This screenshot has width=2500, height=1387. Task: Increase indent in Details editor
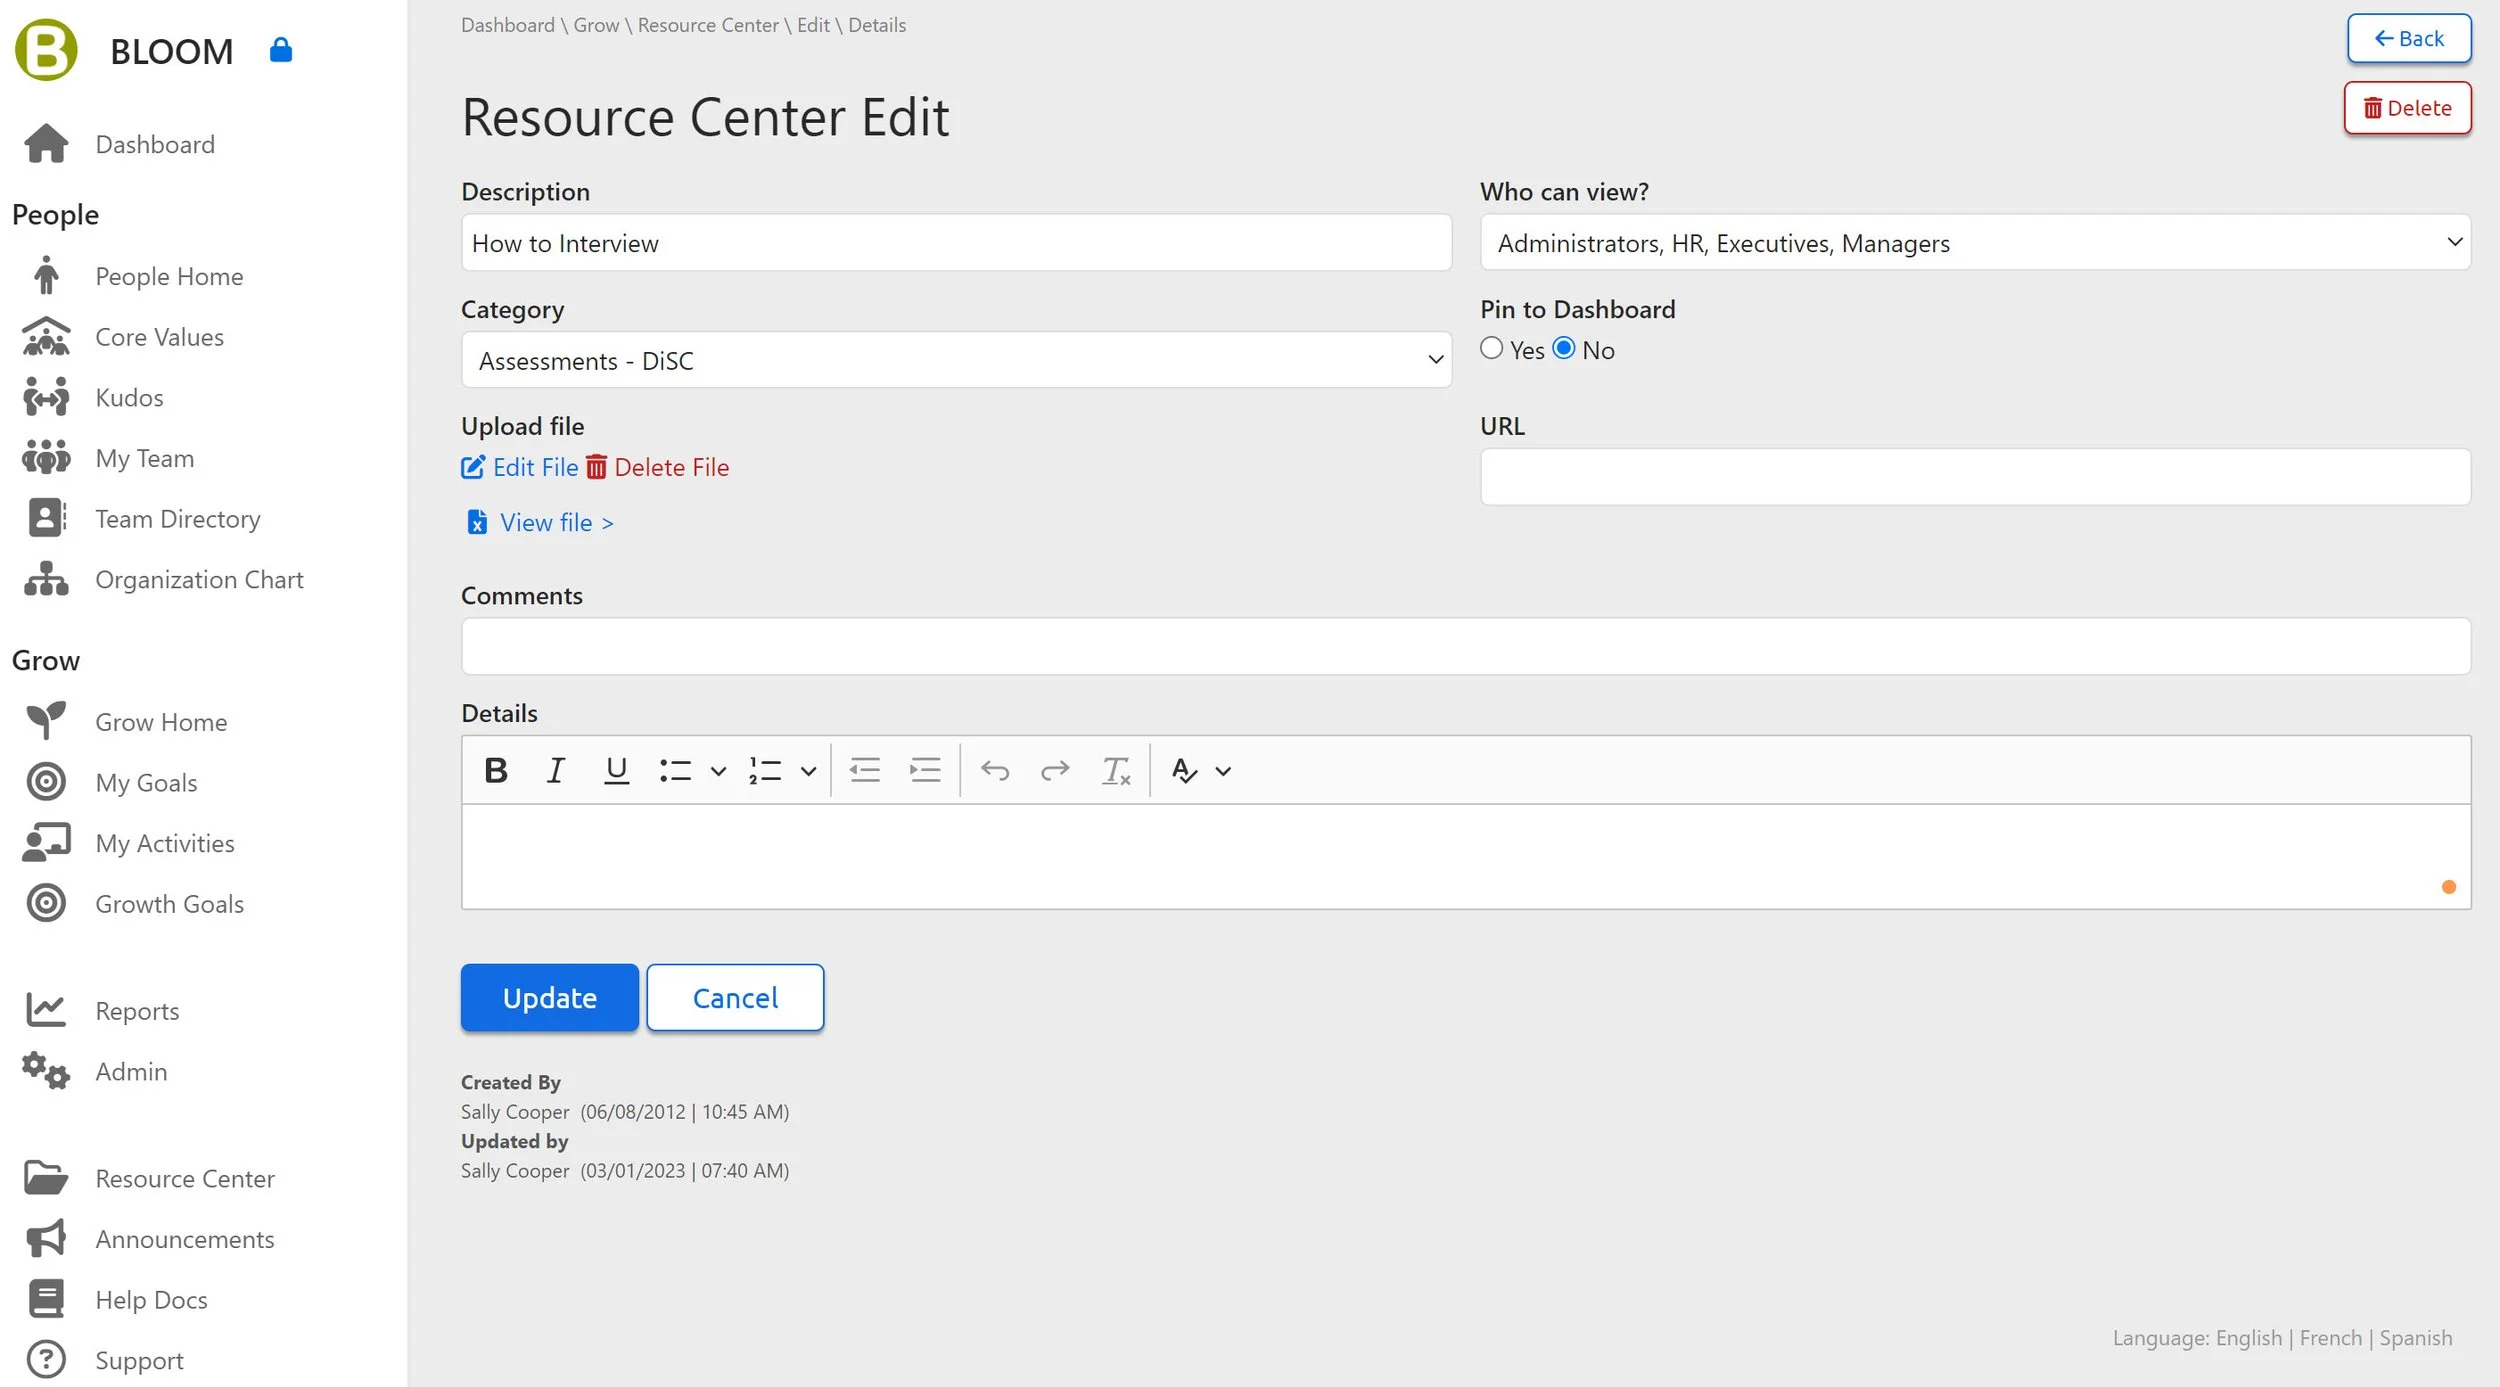(x=925, y=770)
